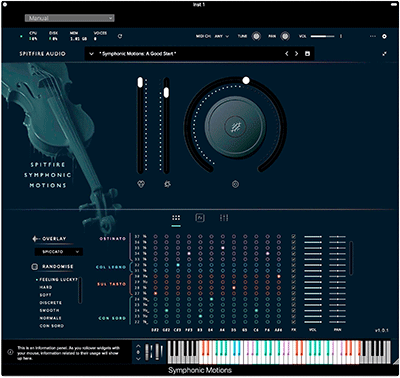
Task: Select row 30 cell in A#6 column
Action: click(x=279, y=276)
